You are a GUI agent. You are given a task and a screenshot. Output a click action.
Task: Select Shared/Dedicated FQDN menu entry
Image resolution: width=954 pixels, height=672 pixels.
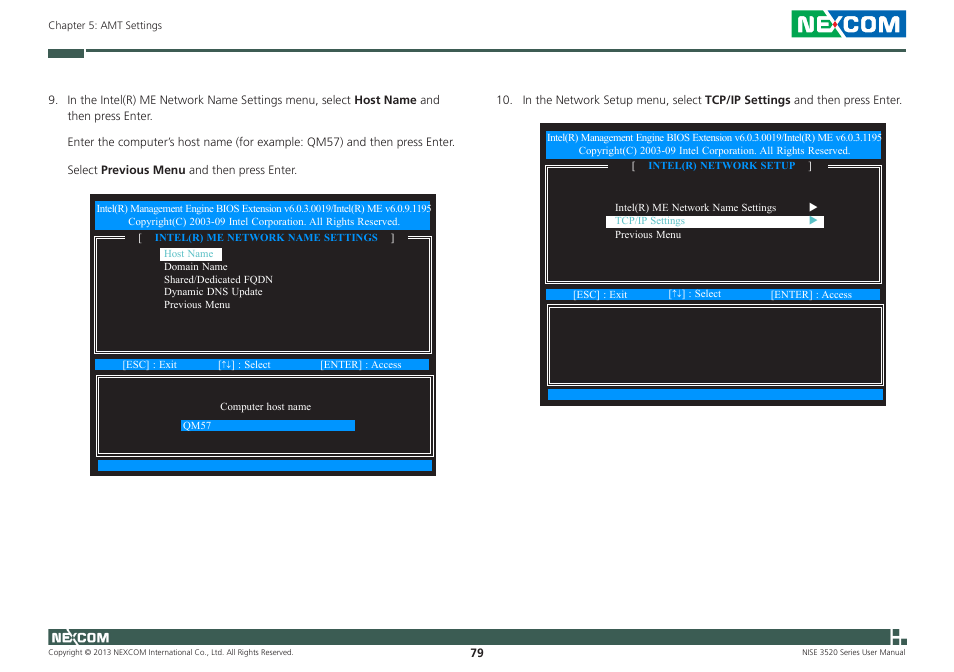218,279
